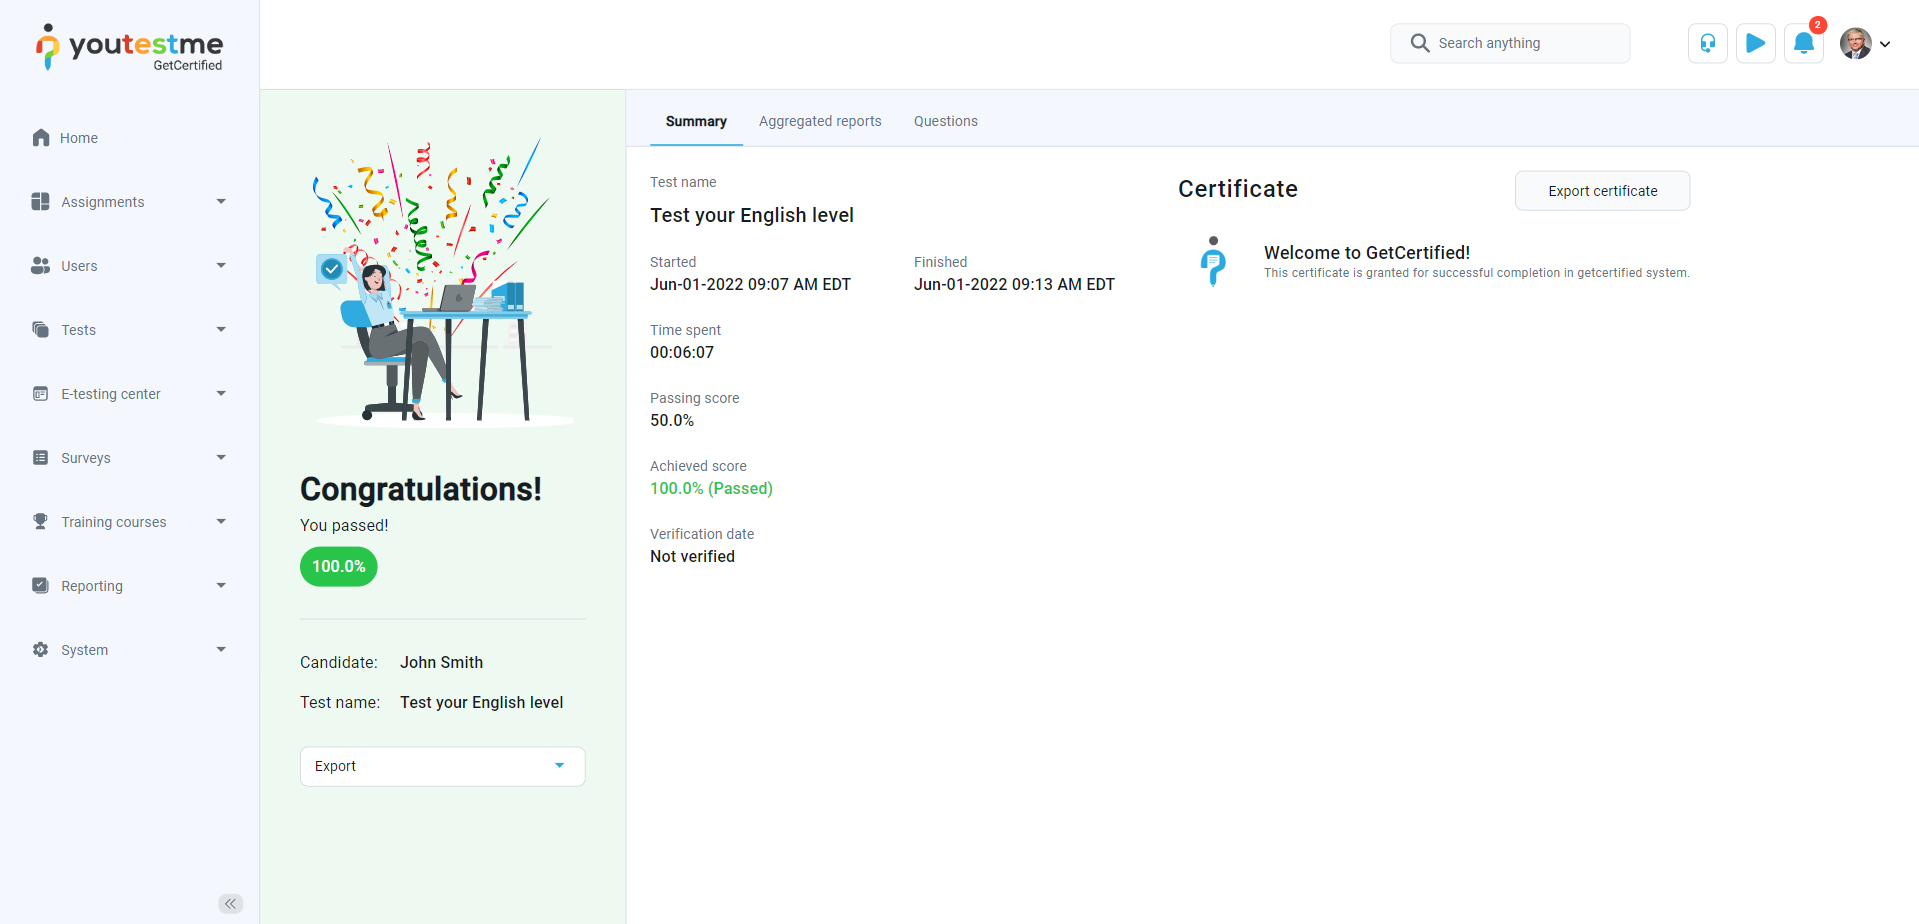This screenshot has width=1919, height=924.
Task: Click the Reporting sidebar icon
Action: (41, 586)
